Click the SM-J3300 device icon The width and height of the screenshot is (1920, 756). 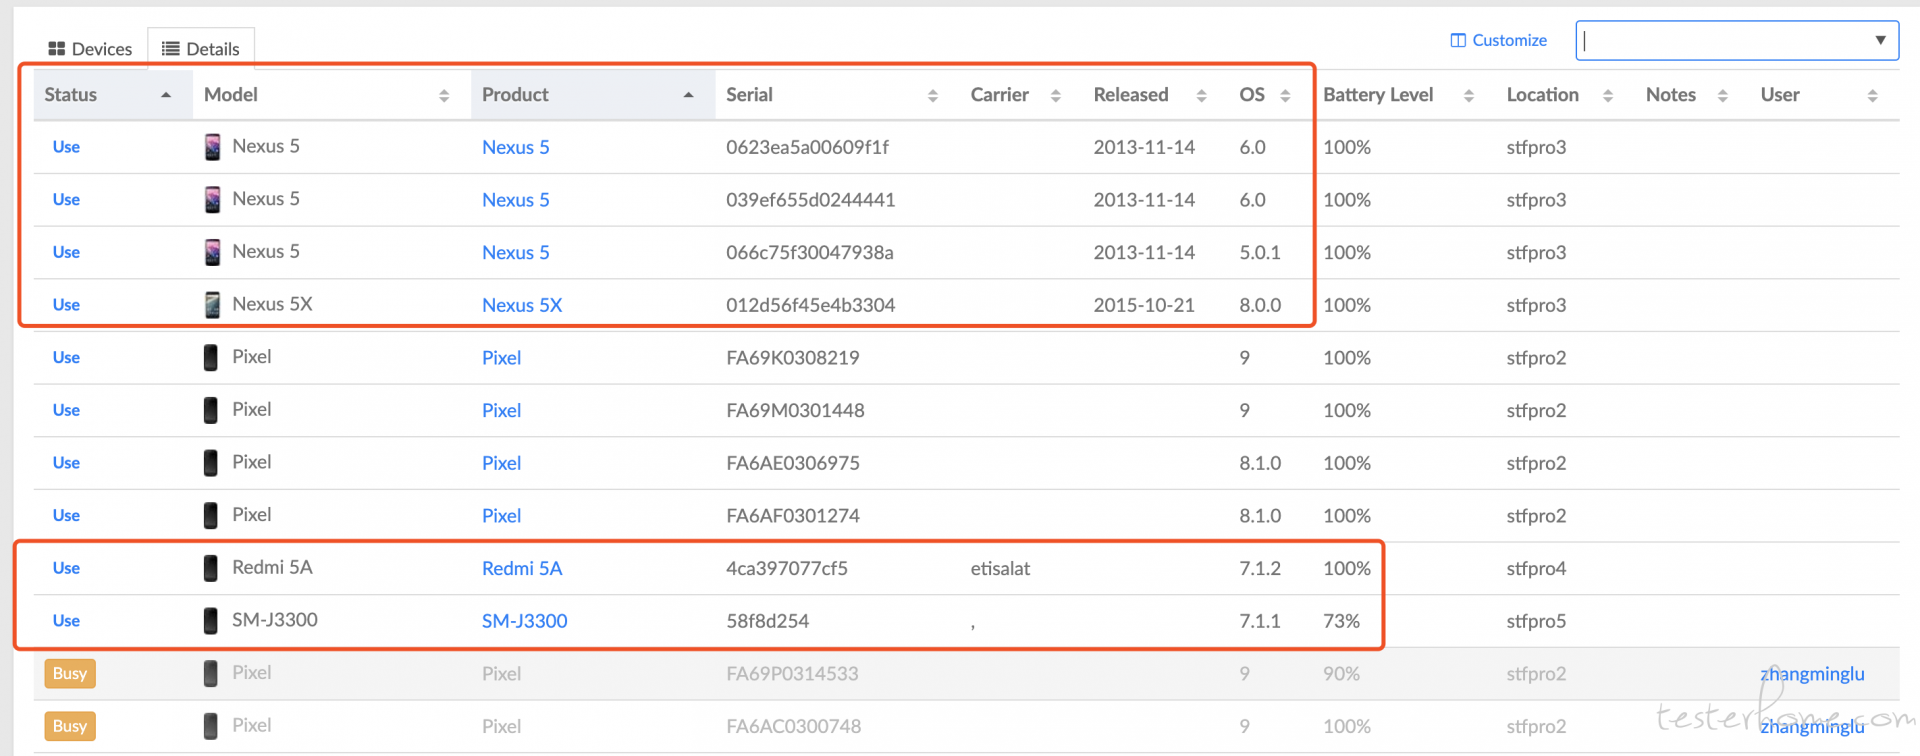(x=211, y=621)
